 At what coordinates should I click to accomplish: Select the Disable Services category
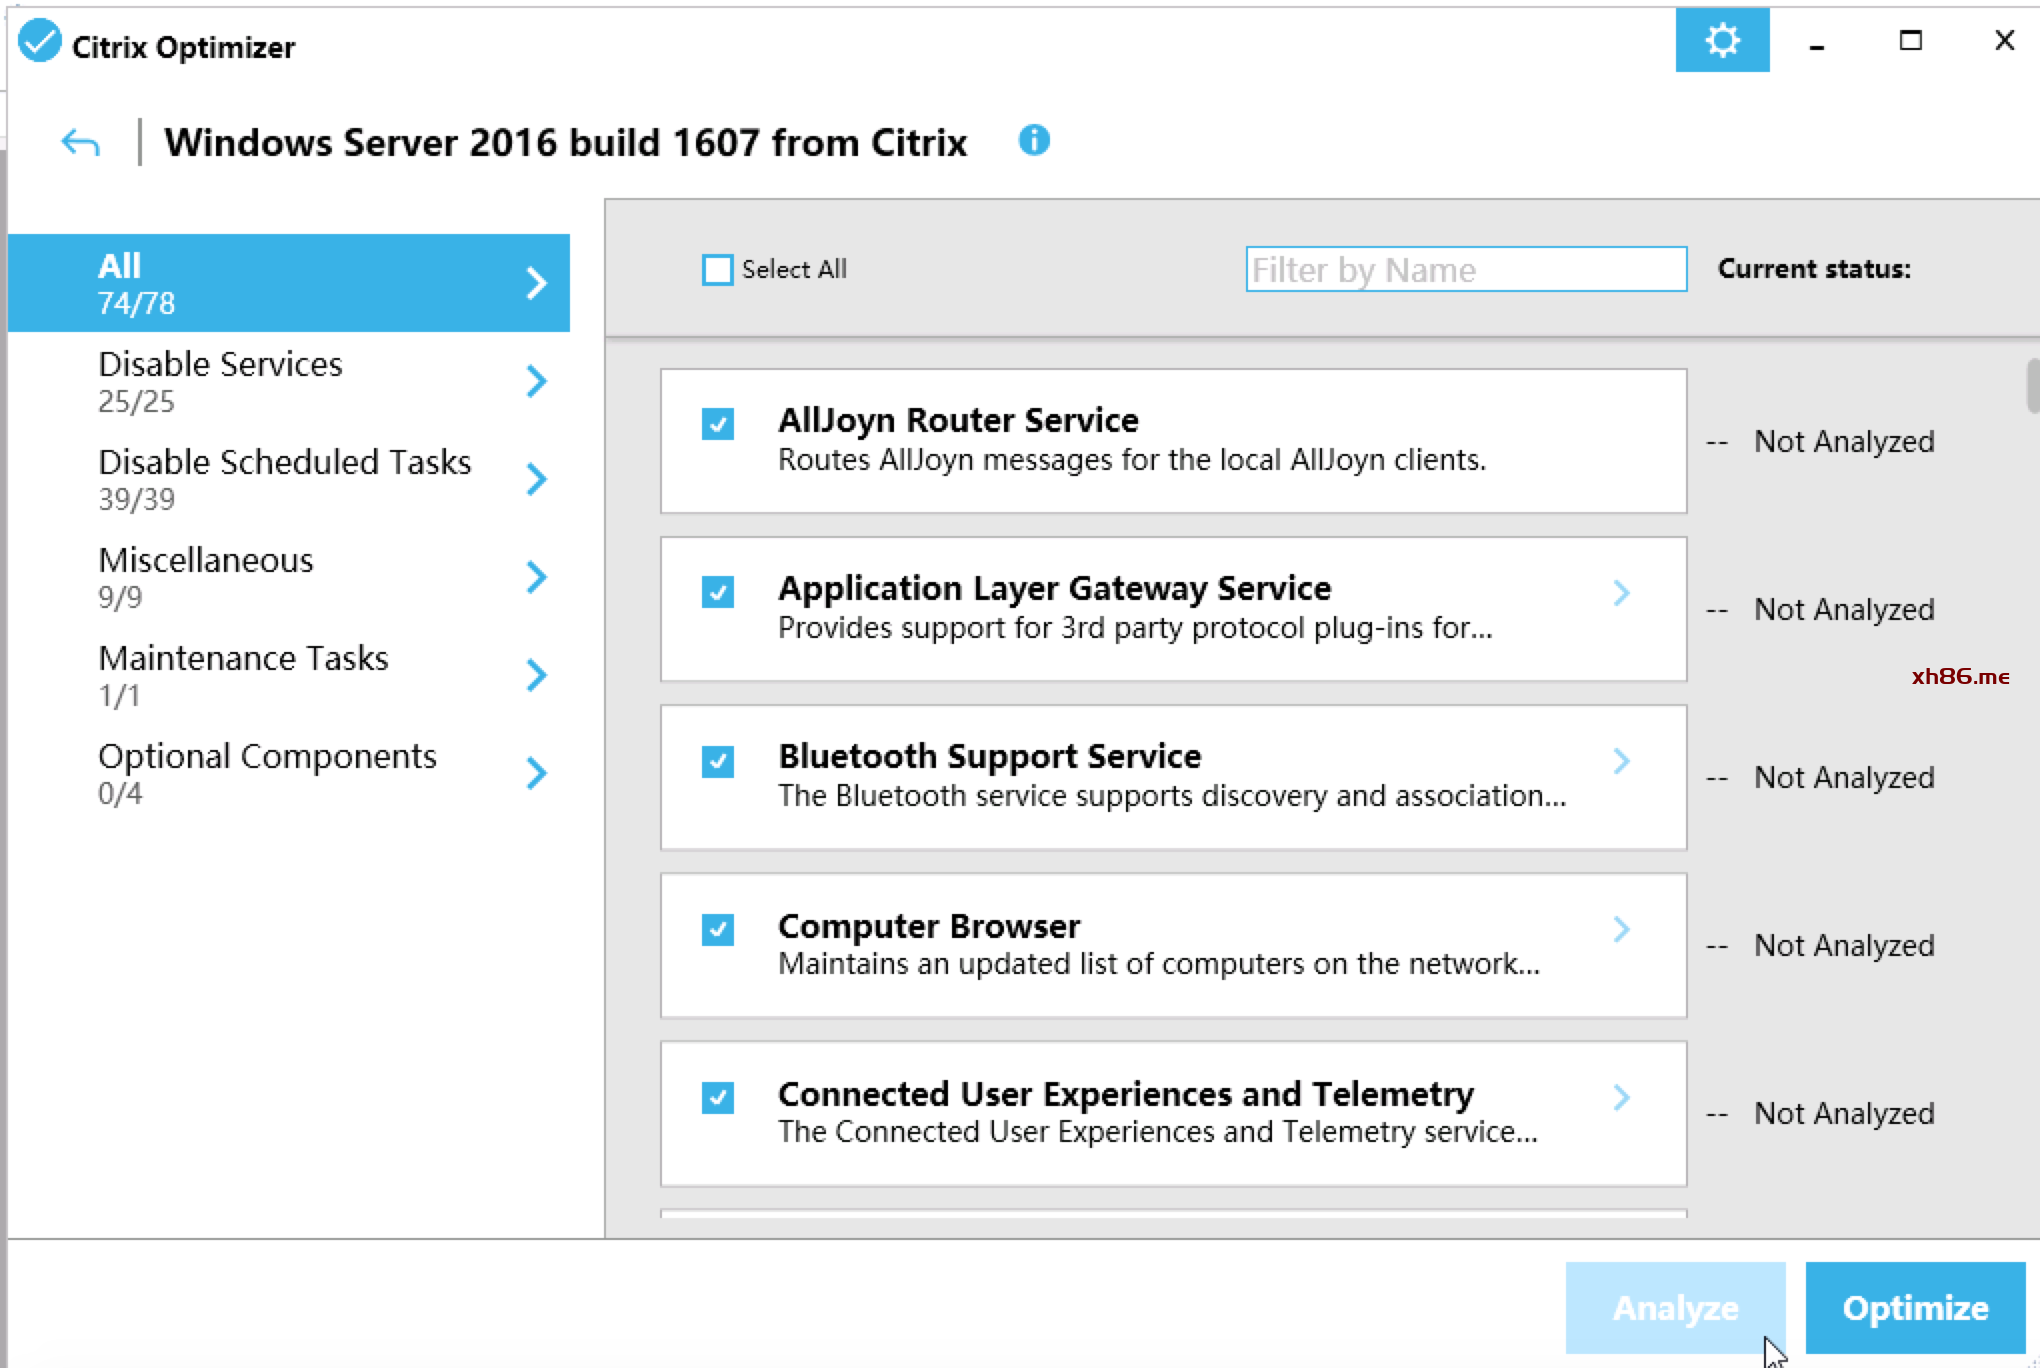point(288,381)
